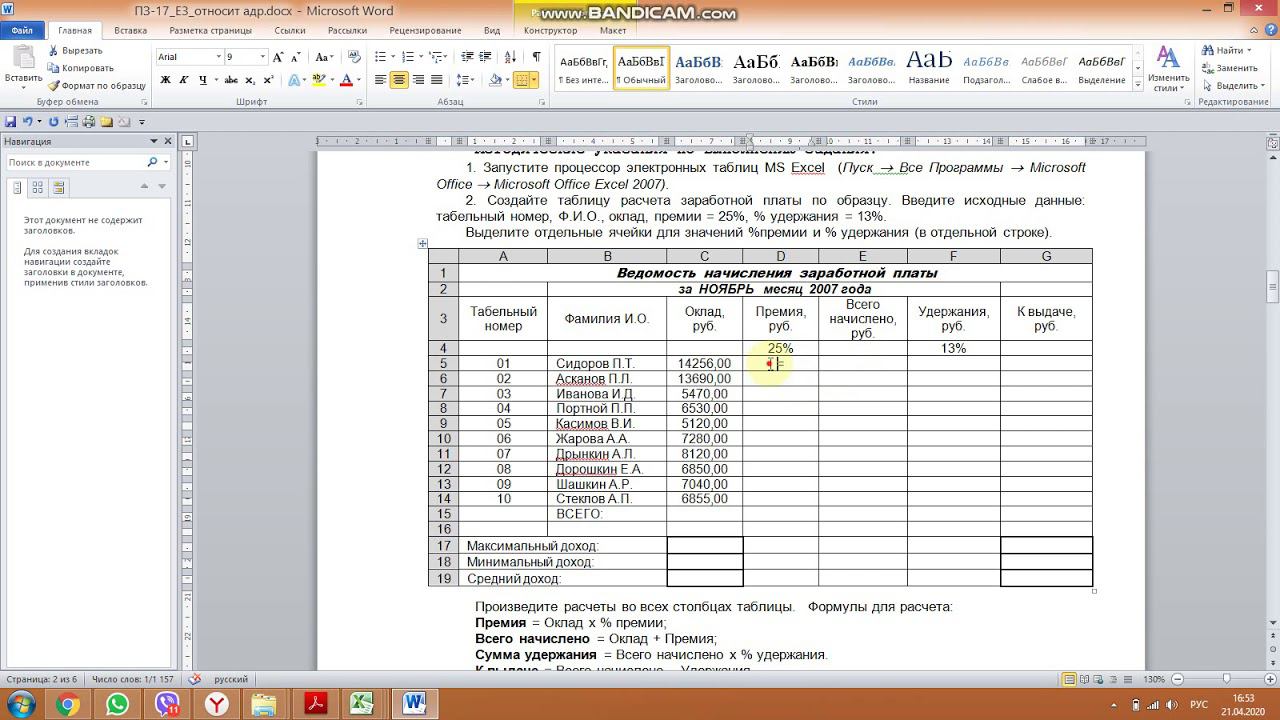Image resolution: width=1280 pixels, height=720 pixels.
Task: Click quick print printer icon
Action: [89, 121]
